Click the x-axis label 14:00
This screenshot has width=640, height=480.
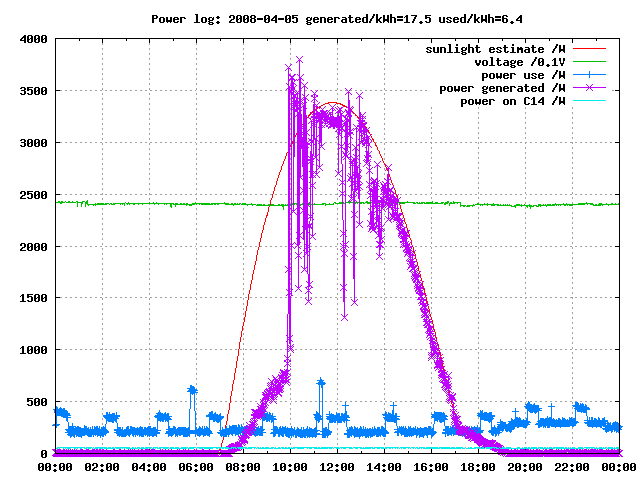pyautogui.click(x=384, y=467)
